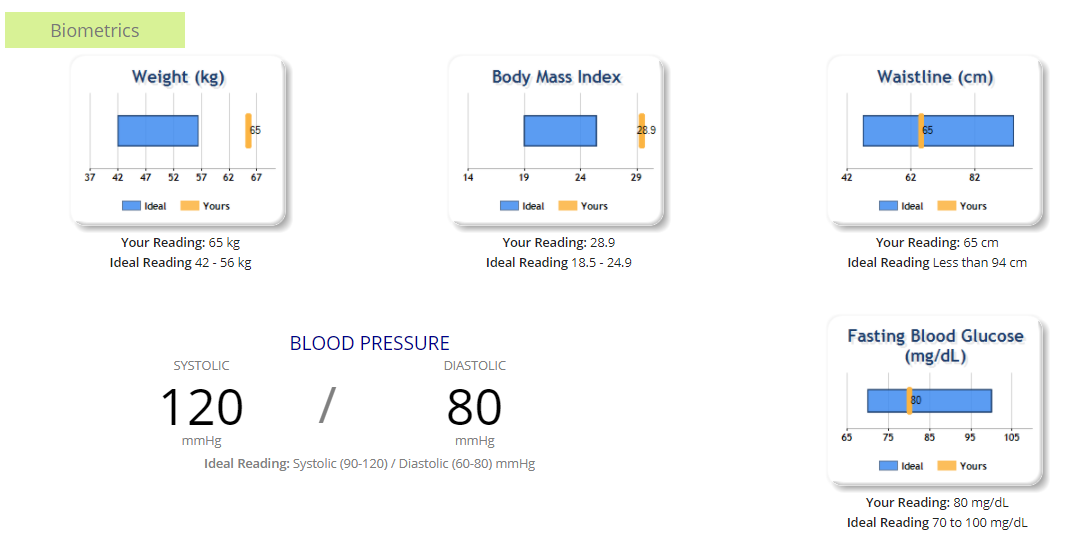Select orange Yours legend swatch under Waistline chart
Image resolution: width=1080 pixels, height=553 pixels.
pos(947,206)
